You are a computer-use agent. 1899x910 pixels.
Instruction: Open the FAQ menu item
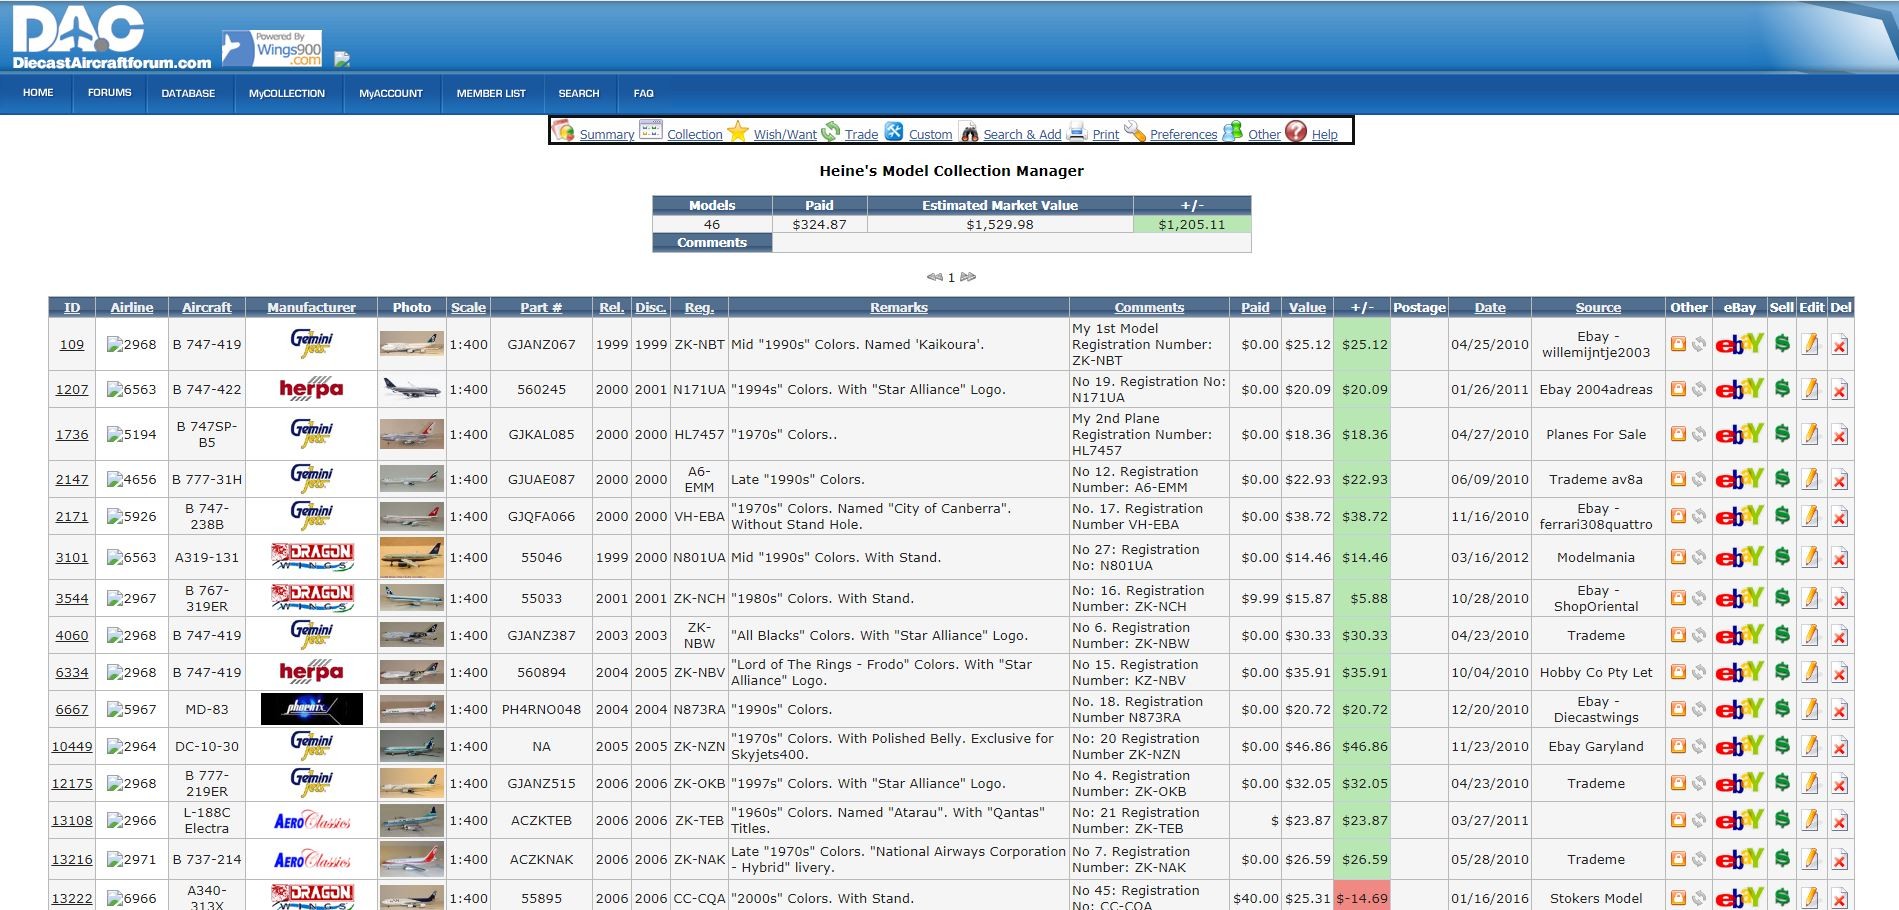pyautogui.click(x=644, y=93)
